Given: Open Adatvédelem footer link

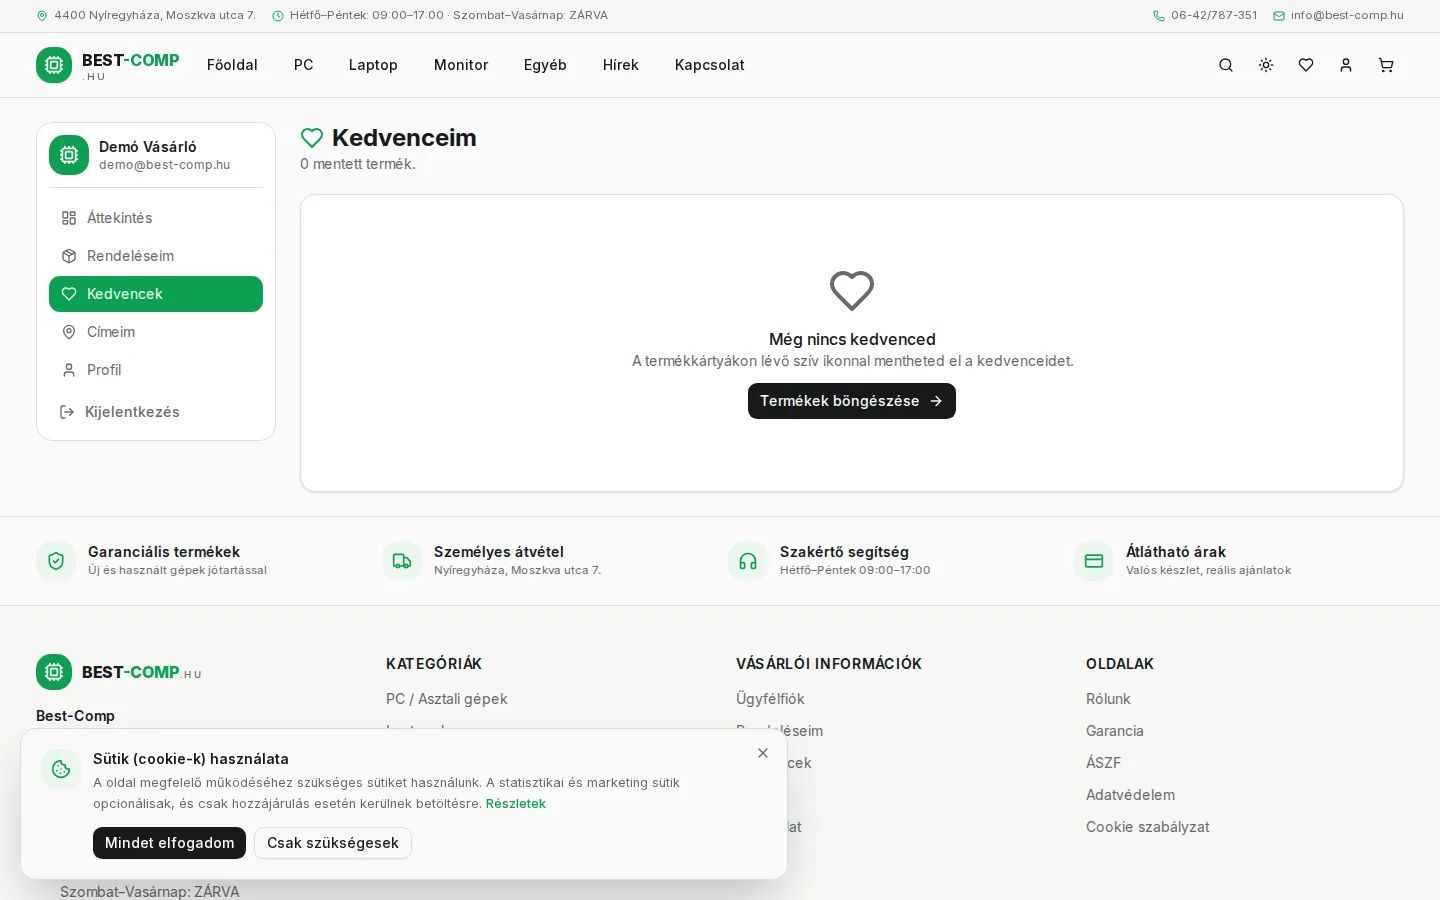Looking at the screenshot, I should coord(1131,795).
